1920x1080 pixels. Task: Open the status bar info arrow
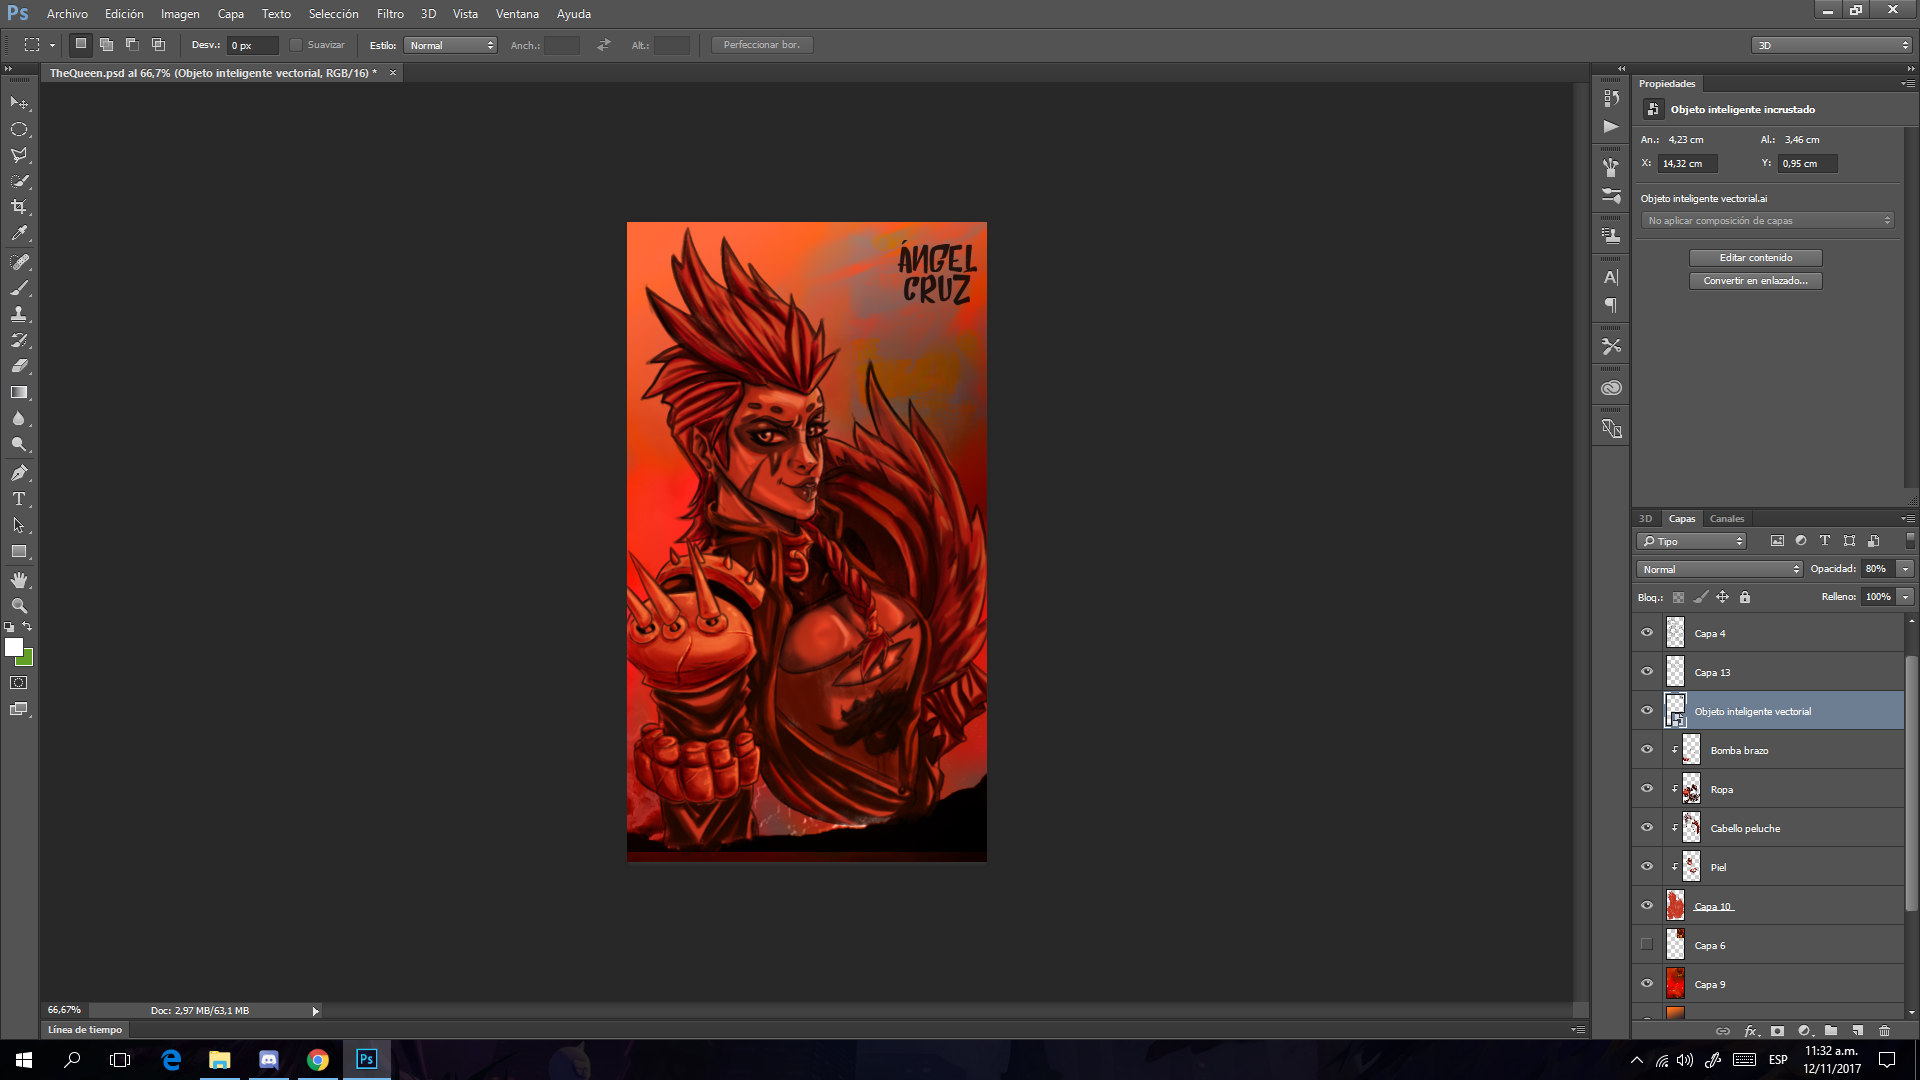tap(315, 1011)
